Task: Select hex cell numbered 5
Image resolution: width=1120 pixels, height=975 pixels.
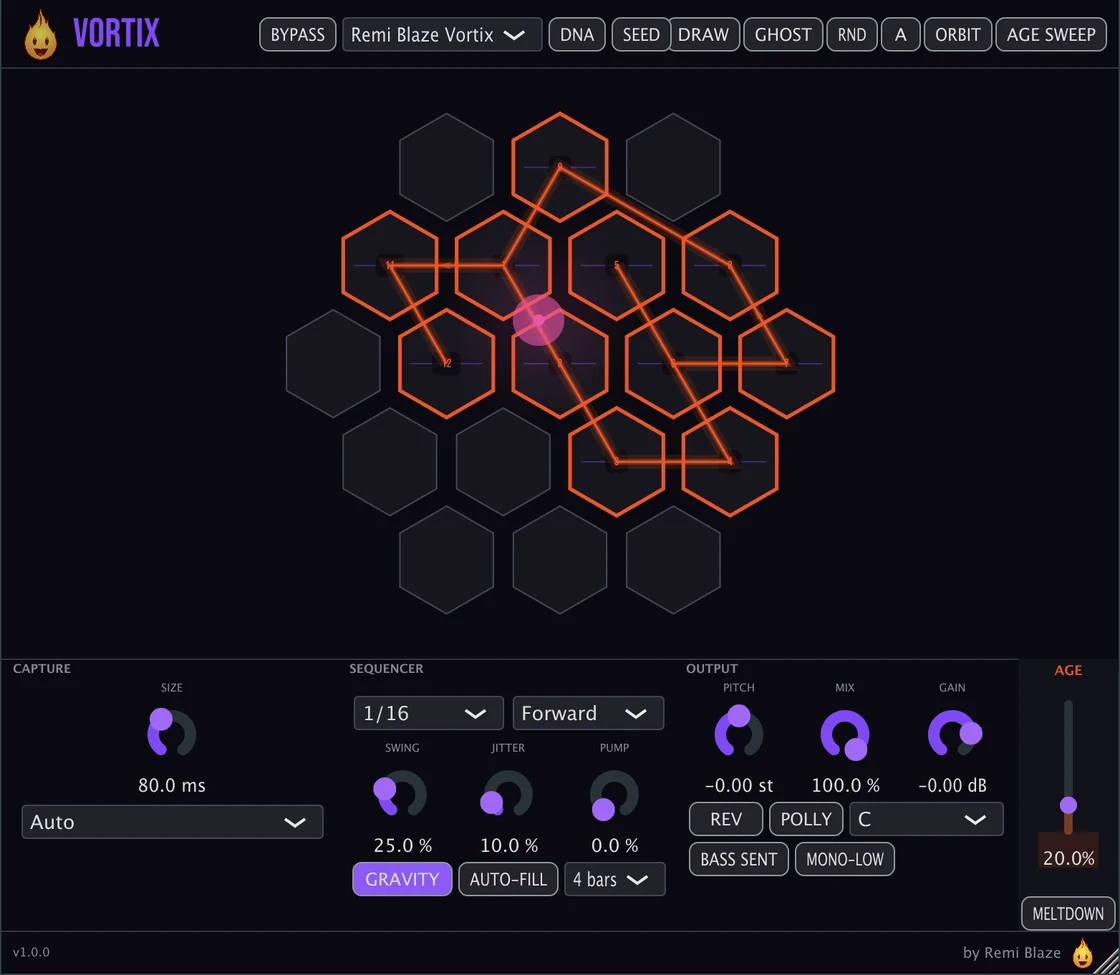Action: click(x=616, y=265)
